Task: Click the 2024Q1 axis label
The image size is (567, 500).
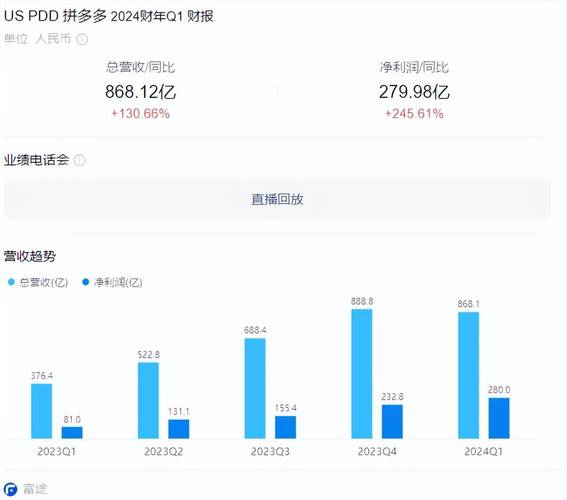Action: (x=483, y=452)
